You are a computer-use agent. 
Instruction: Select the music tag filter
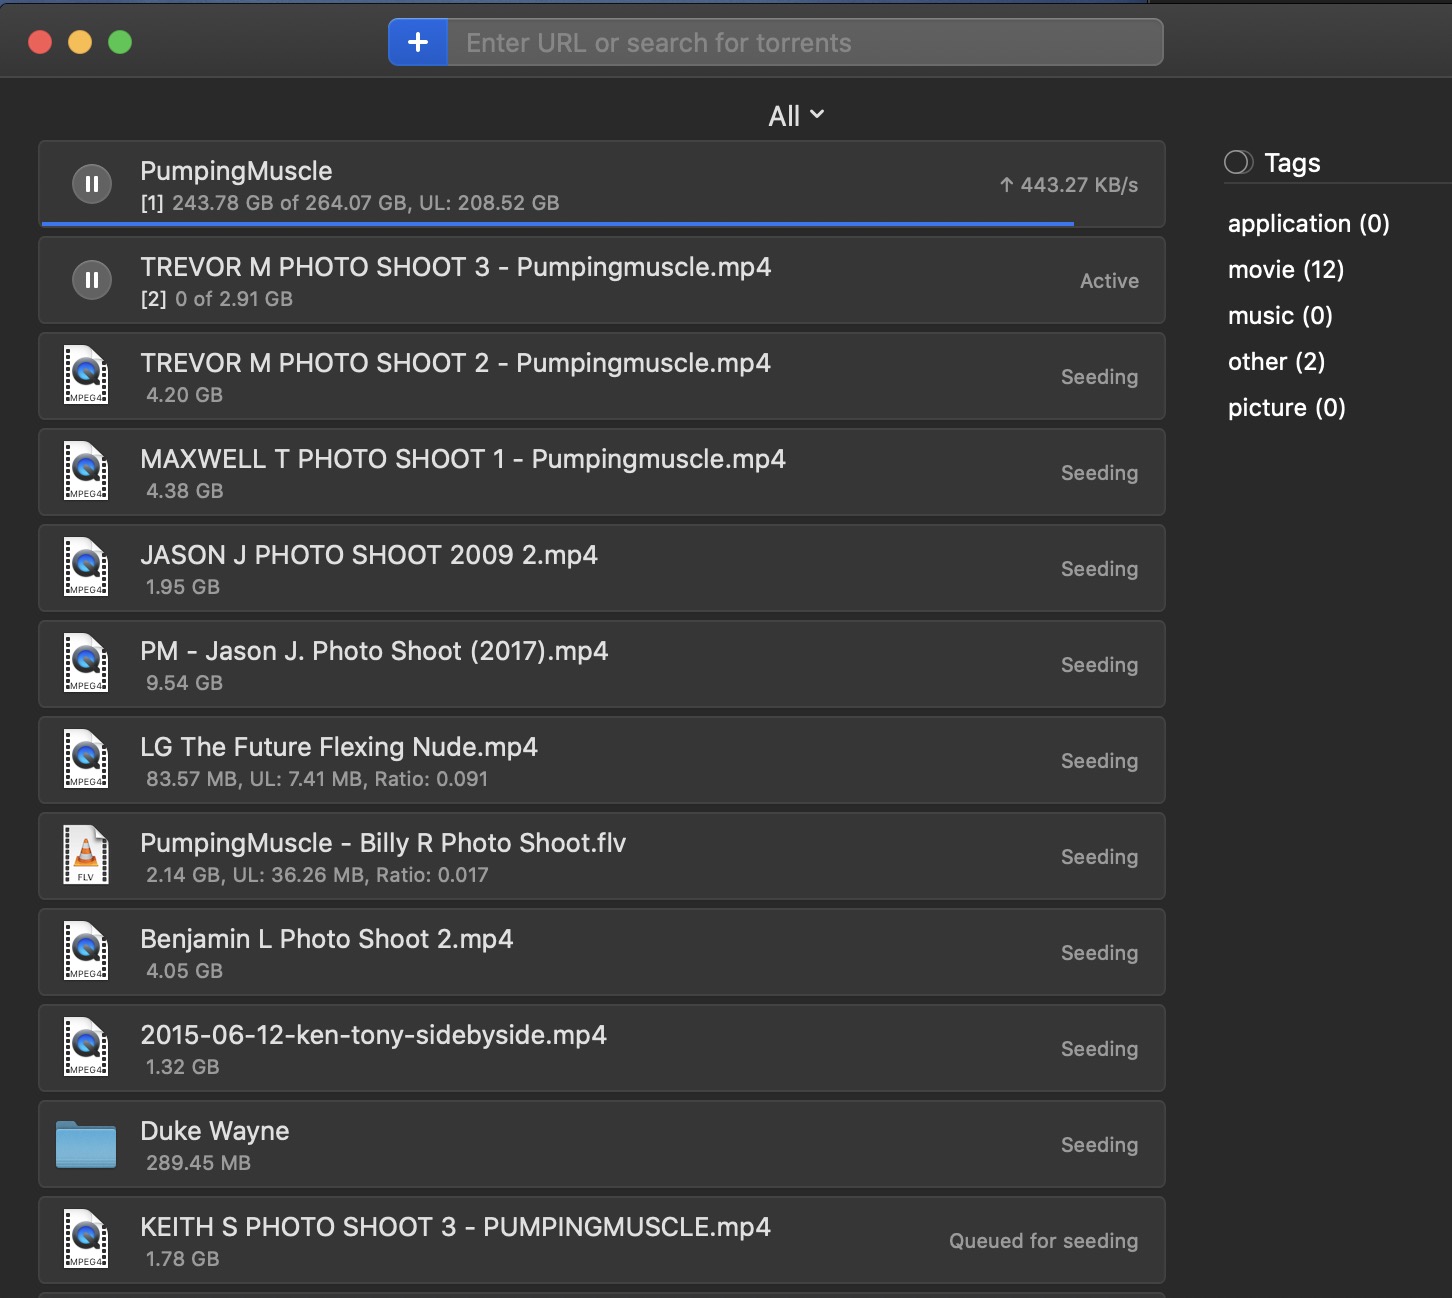coord(1279,315)
